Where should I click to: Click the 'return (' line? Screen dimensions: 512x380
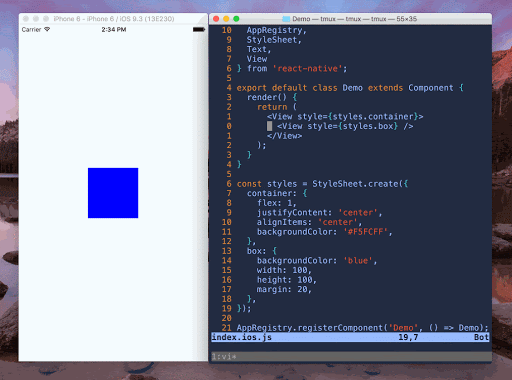click(277, 107)
